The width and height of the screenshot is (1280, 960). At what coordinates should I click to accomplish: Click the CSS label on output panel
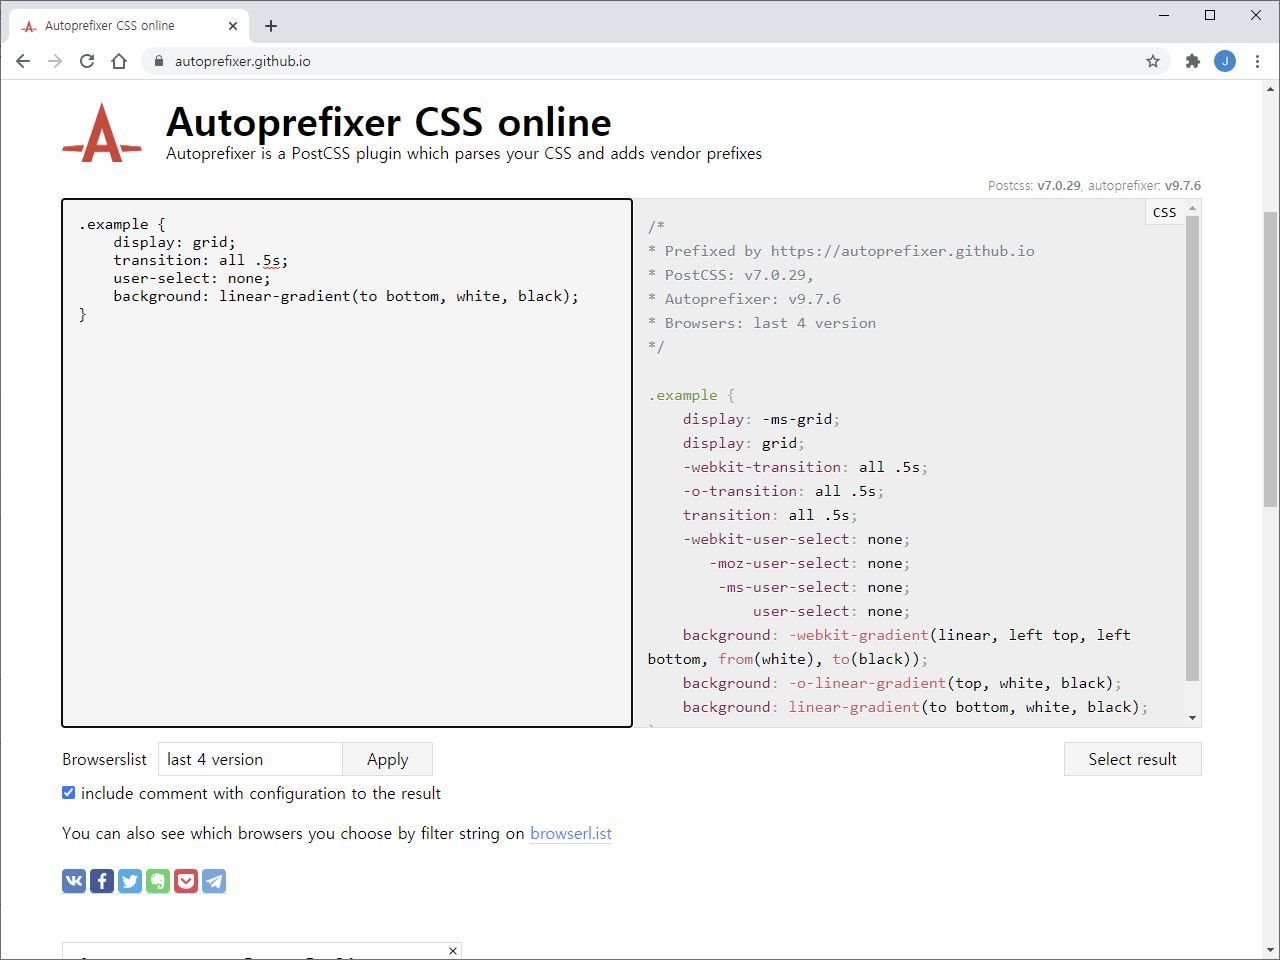tap(1164, 212)
